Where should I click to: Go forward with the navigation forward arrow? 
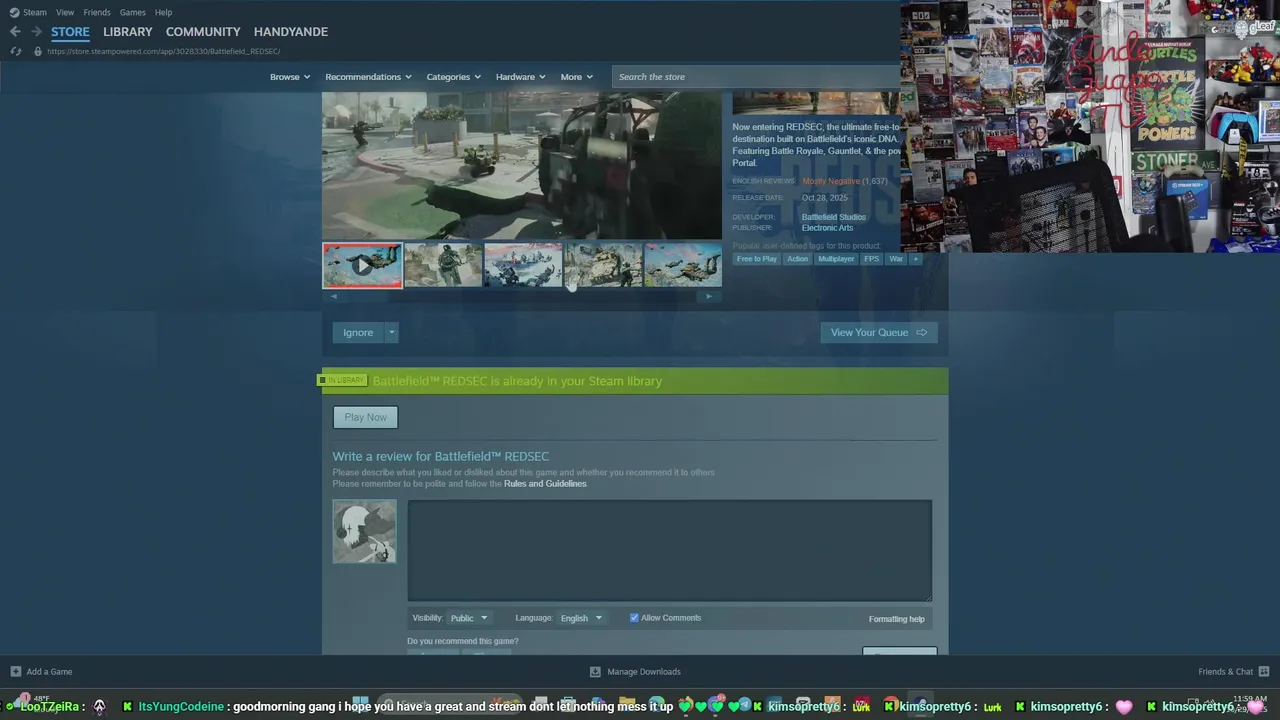(36, 32)
